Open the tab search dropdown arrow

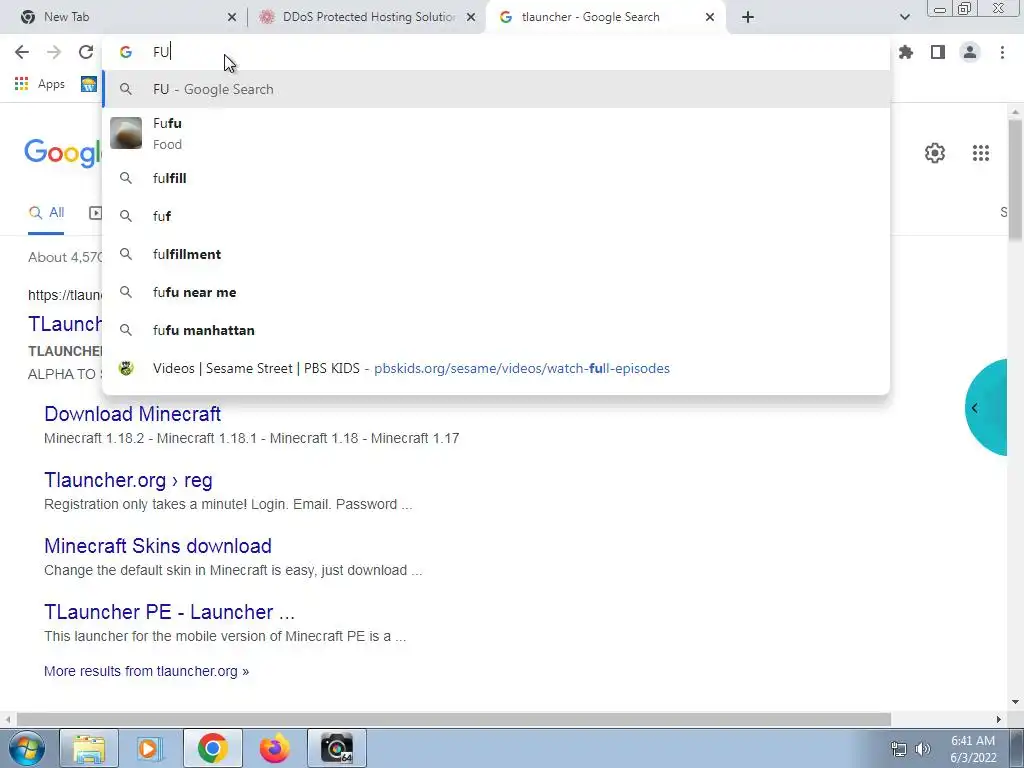[x=904, y=17]
